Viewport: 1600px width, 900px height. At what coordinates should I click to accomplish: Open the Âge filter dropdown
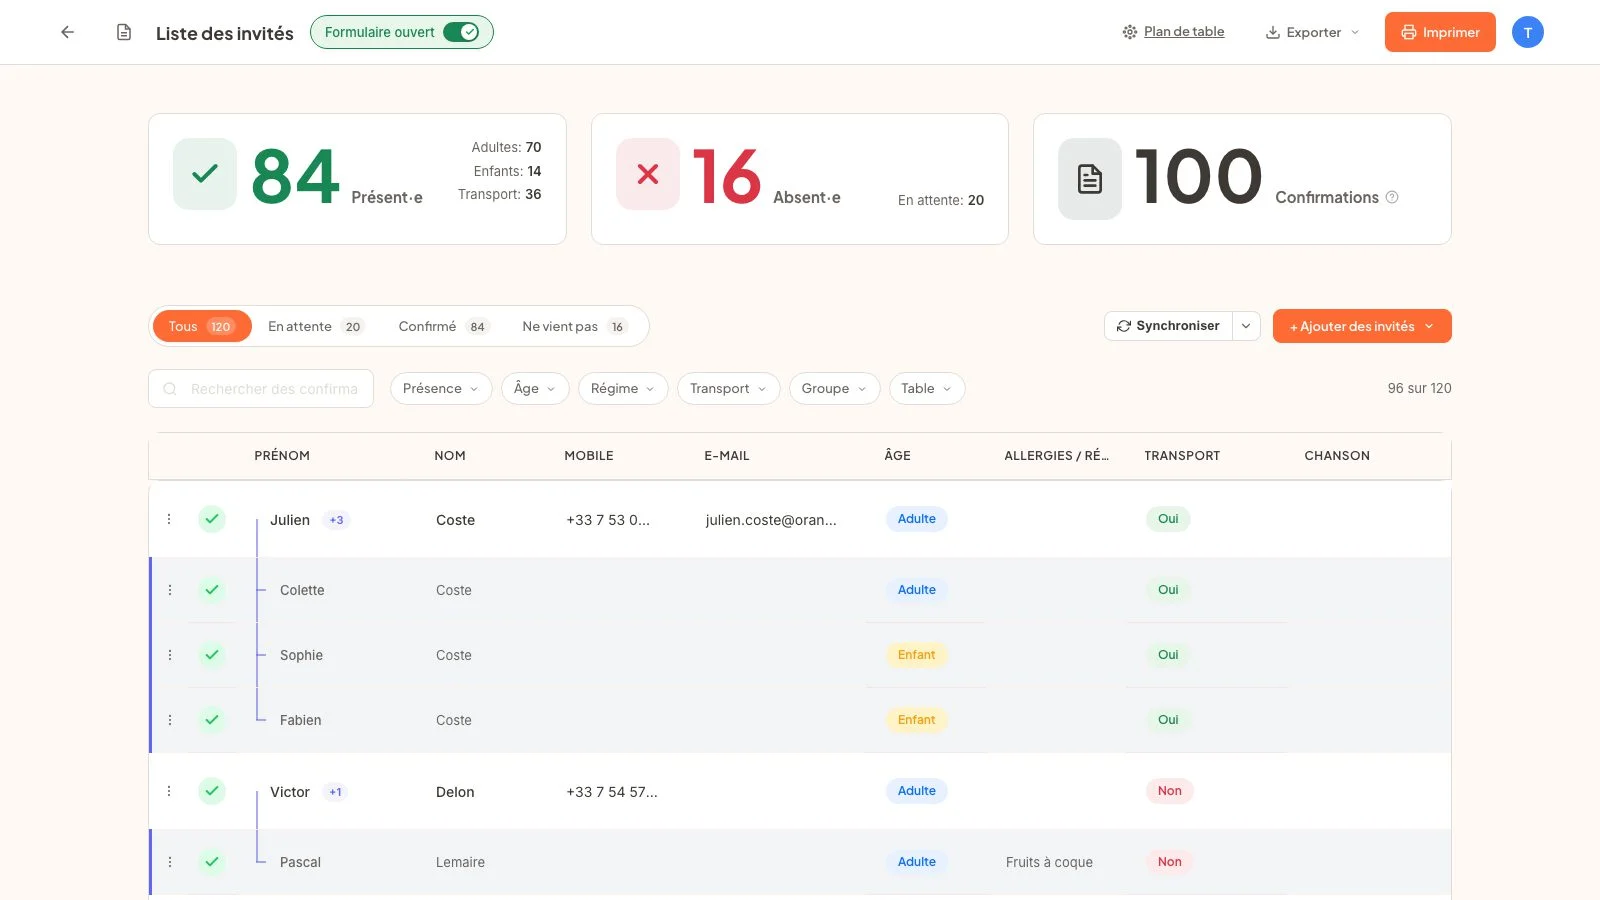[535, 388]
